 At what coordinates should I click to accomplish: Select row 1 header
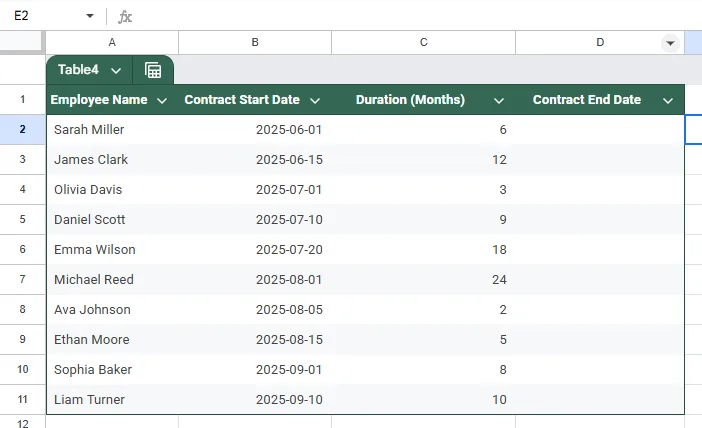pos(22,99)
